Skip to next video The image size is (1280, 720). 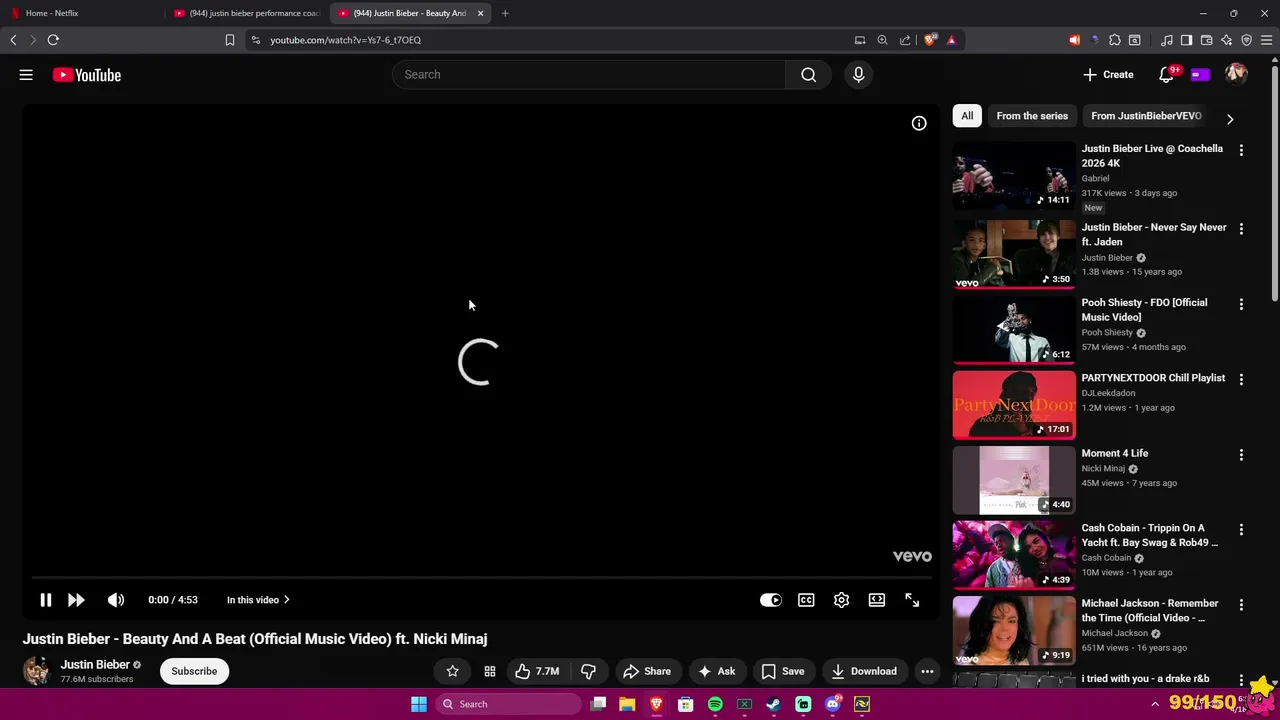click(76, 600)
